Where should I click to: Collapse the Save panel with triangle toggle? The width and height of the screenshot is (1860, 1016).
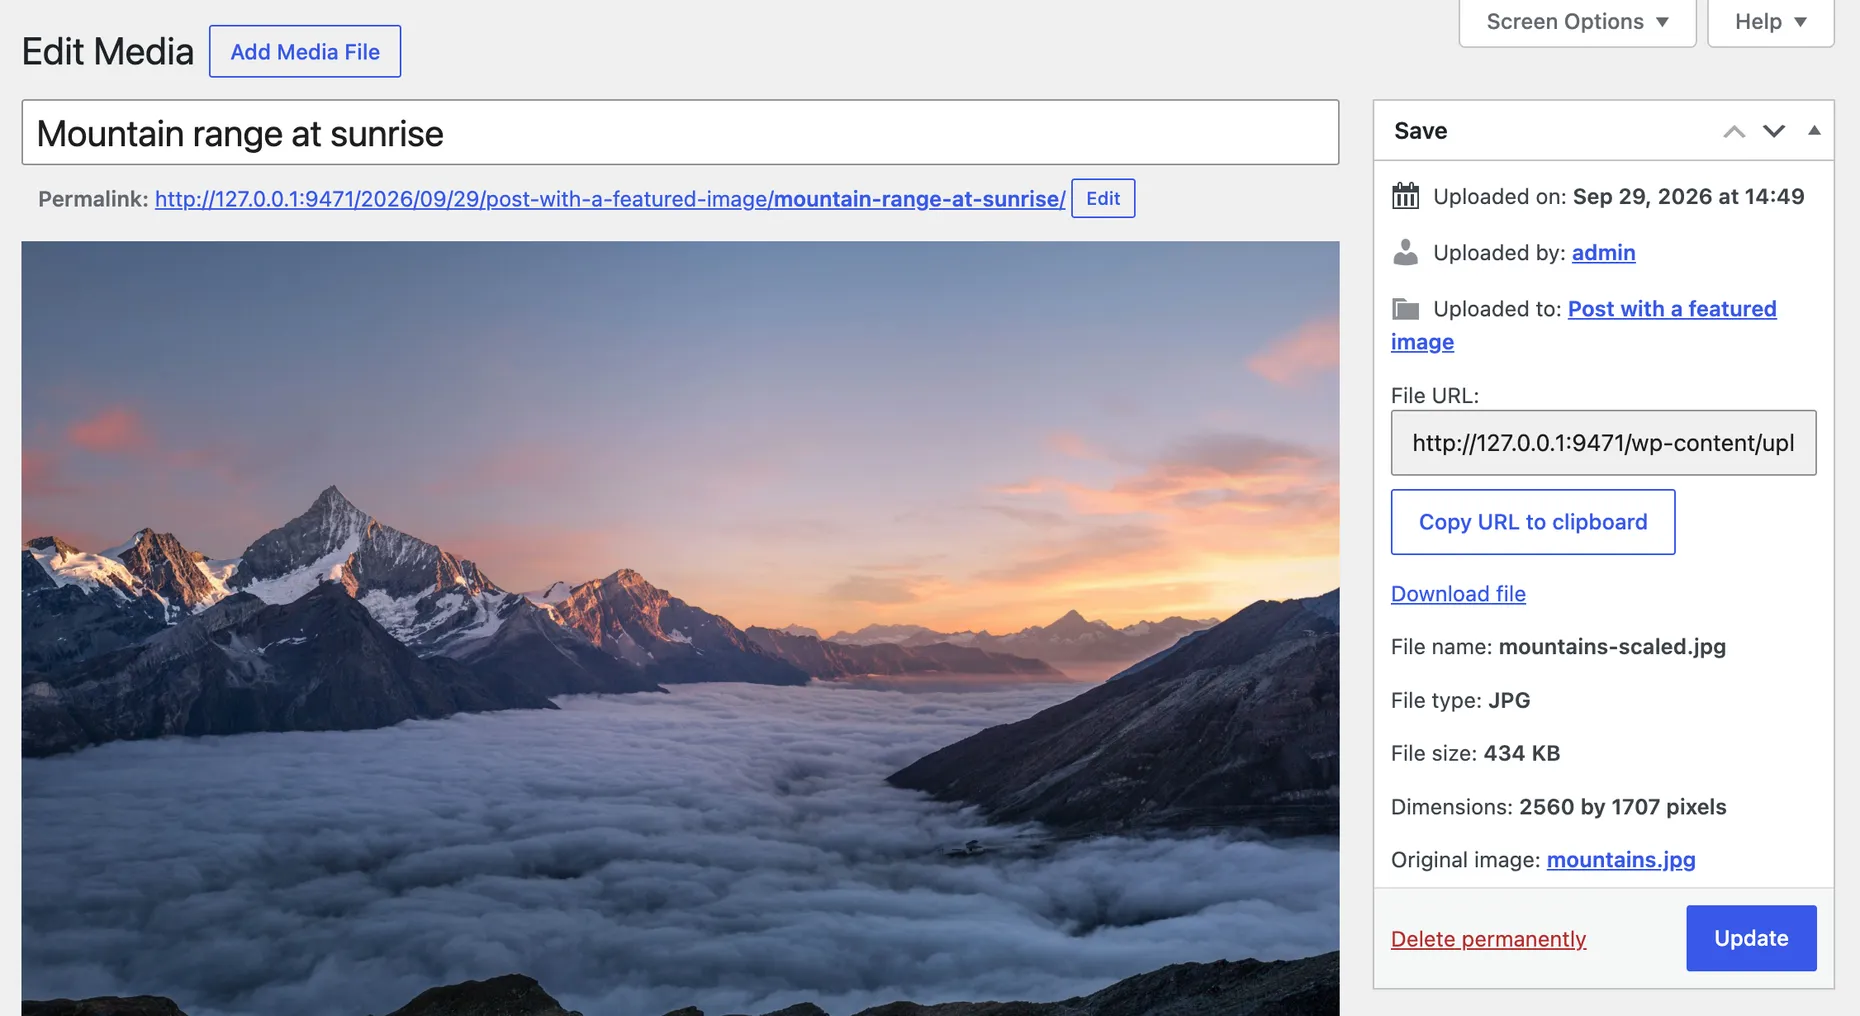tap(1814, 131)
